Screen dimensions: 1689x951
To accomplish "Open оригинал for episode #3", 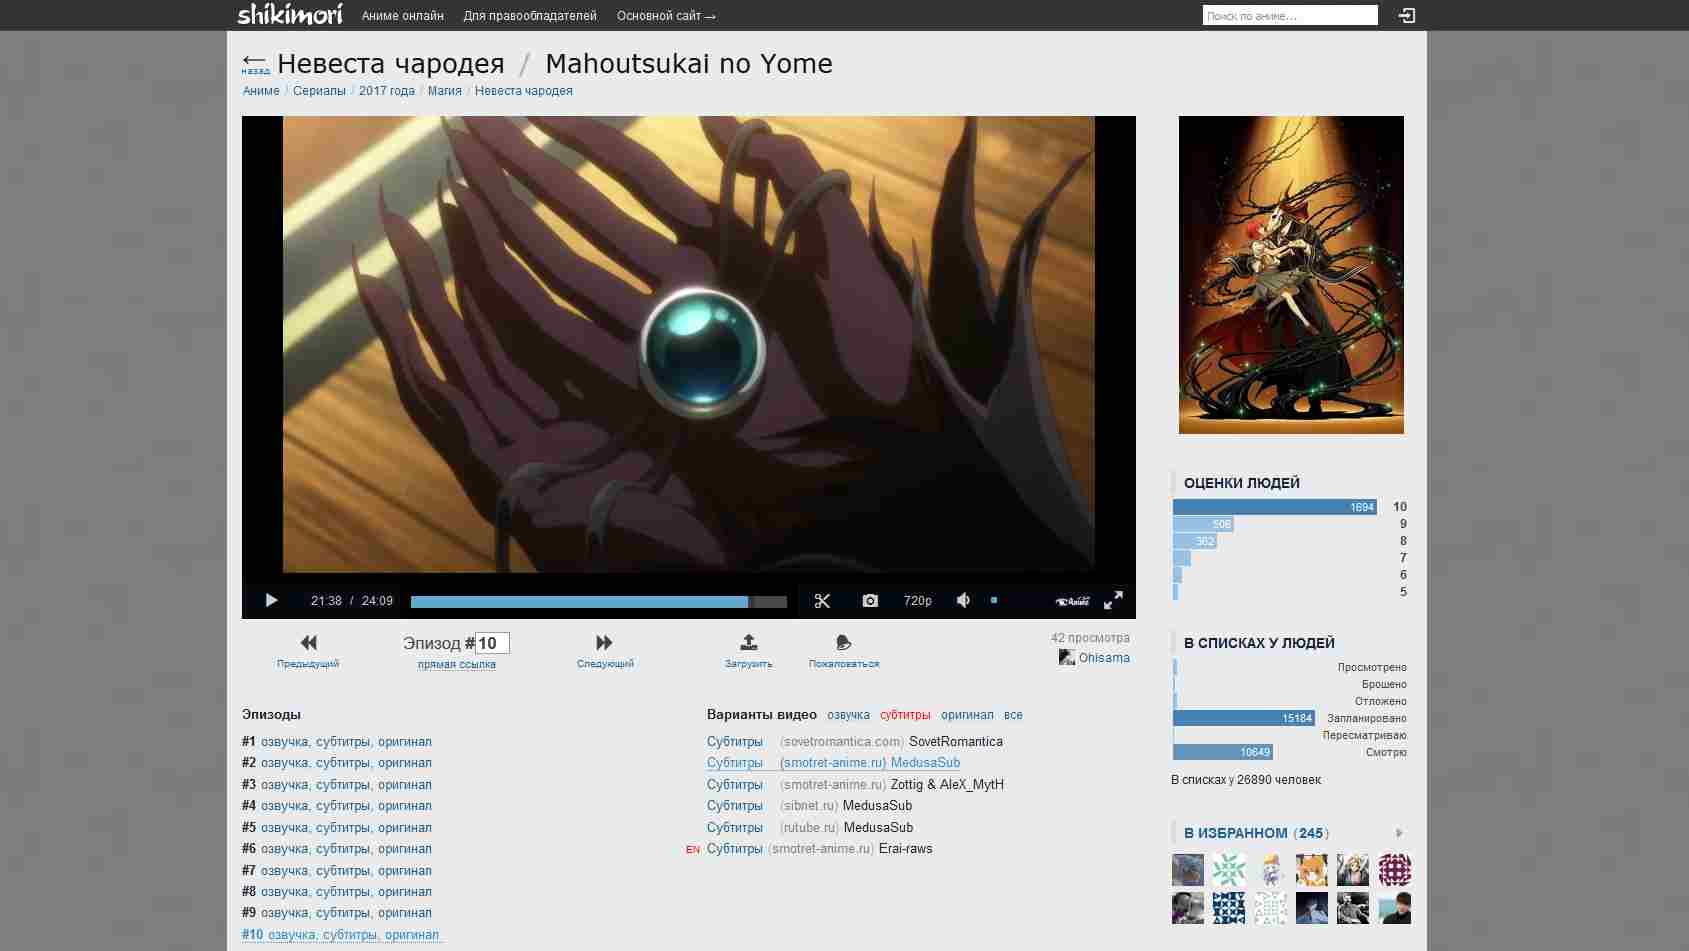I will click(x=405, y=785).
